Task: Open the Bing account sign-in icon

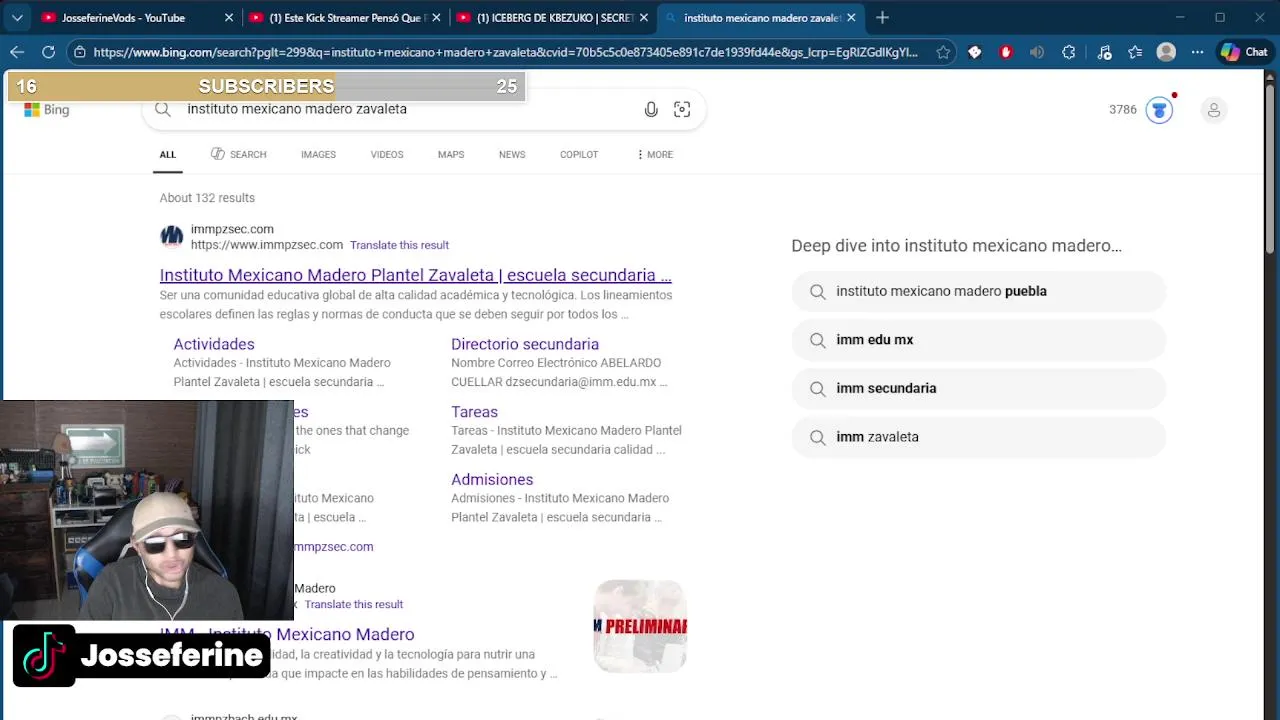Action: coord(1214,110)
